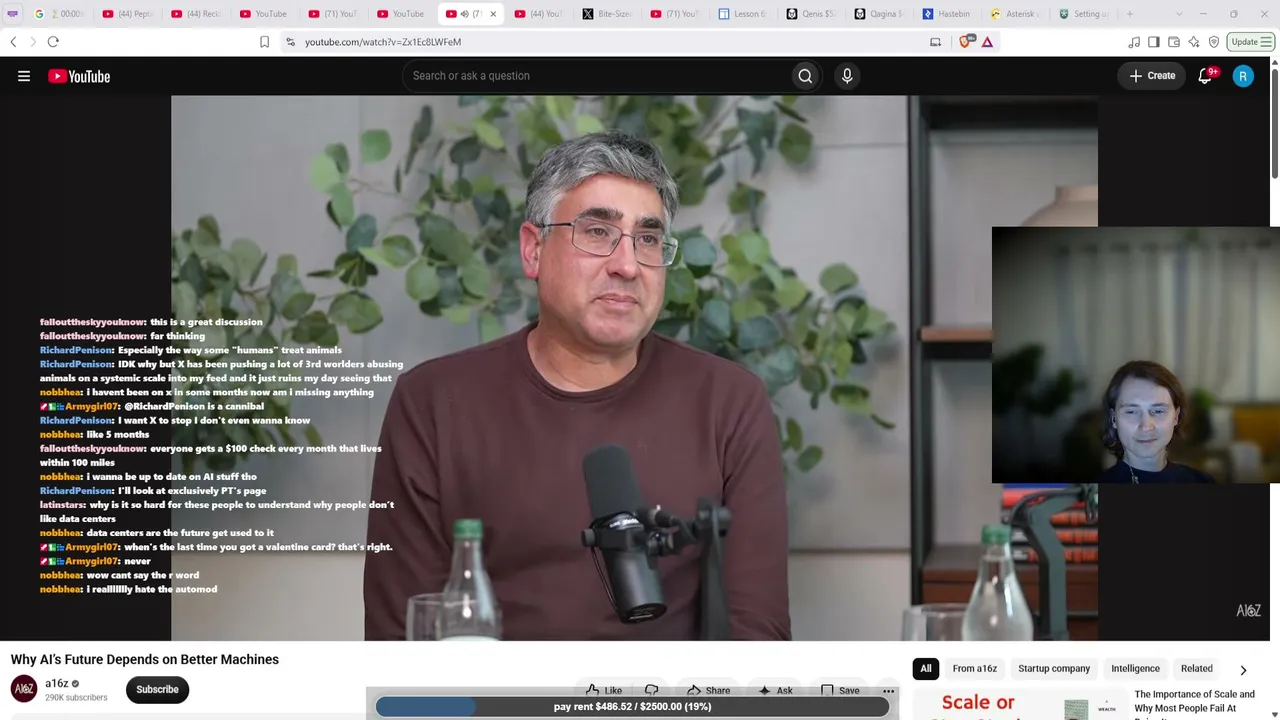The image size is (1280, 720).
Task: Show more filter chips with right chevron
Action: (x=1243, y=669)
